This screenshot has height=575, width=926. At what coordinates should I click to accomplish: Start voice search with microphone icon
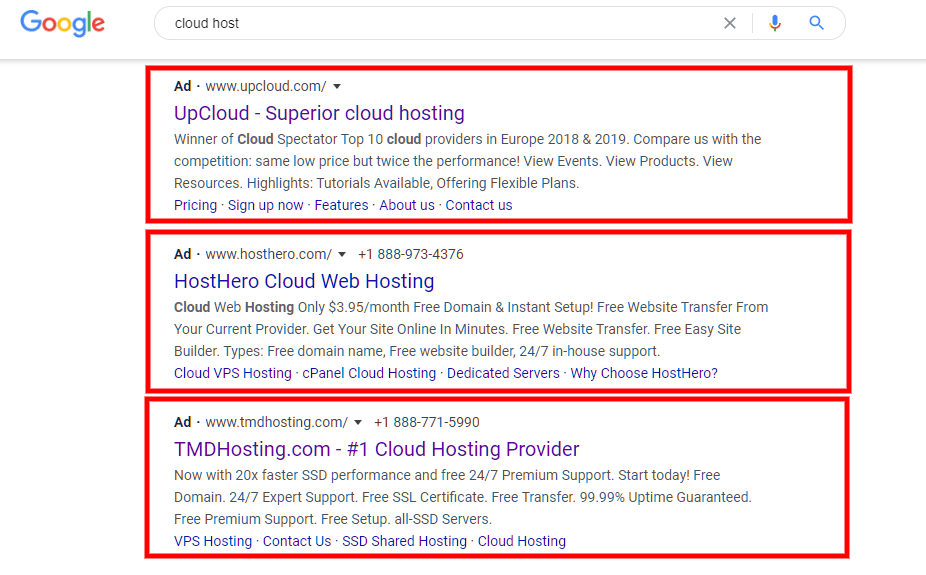(x=774, y=23)
